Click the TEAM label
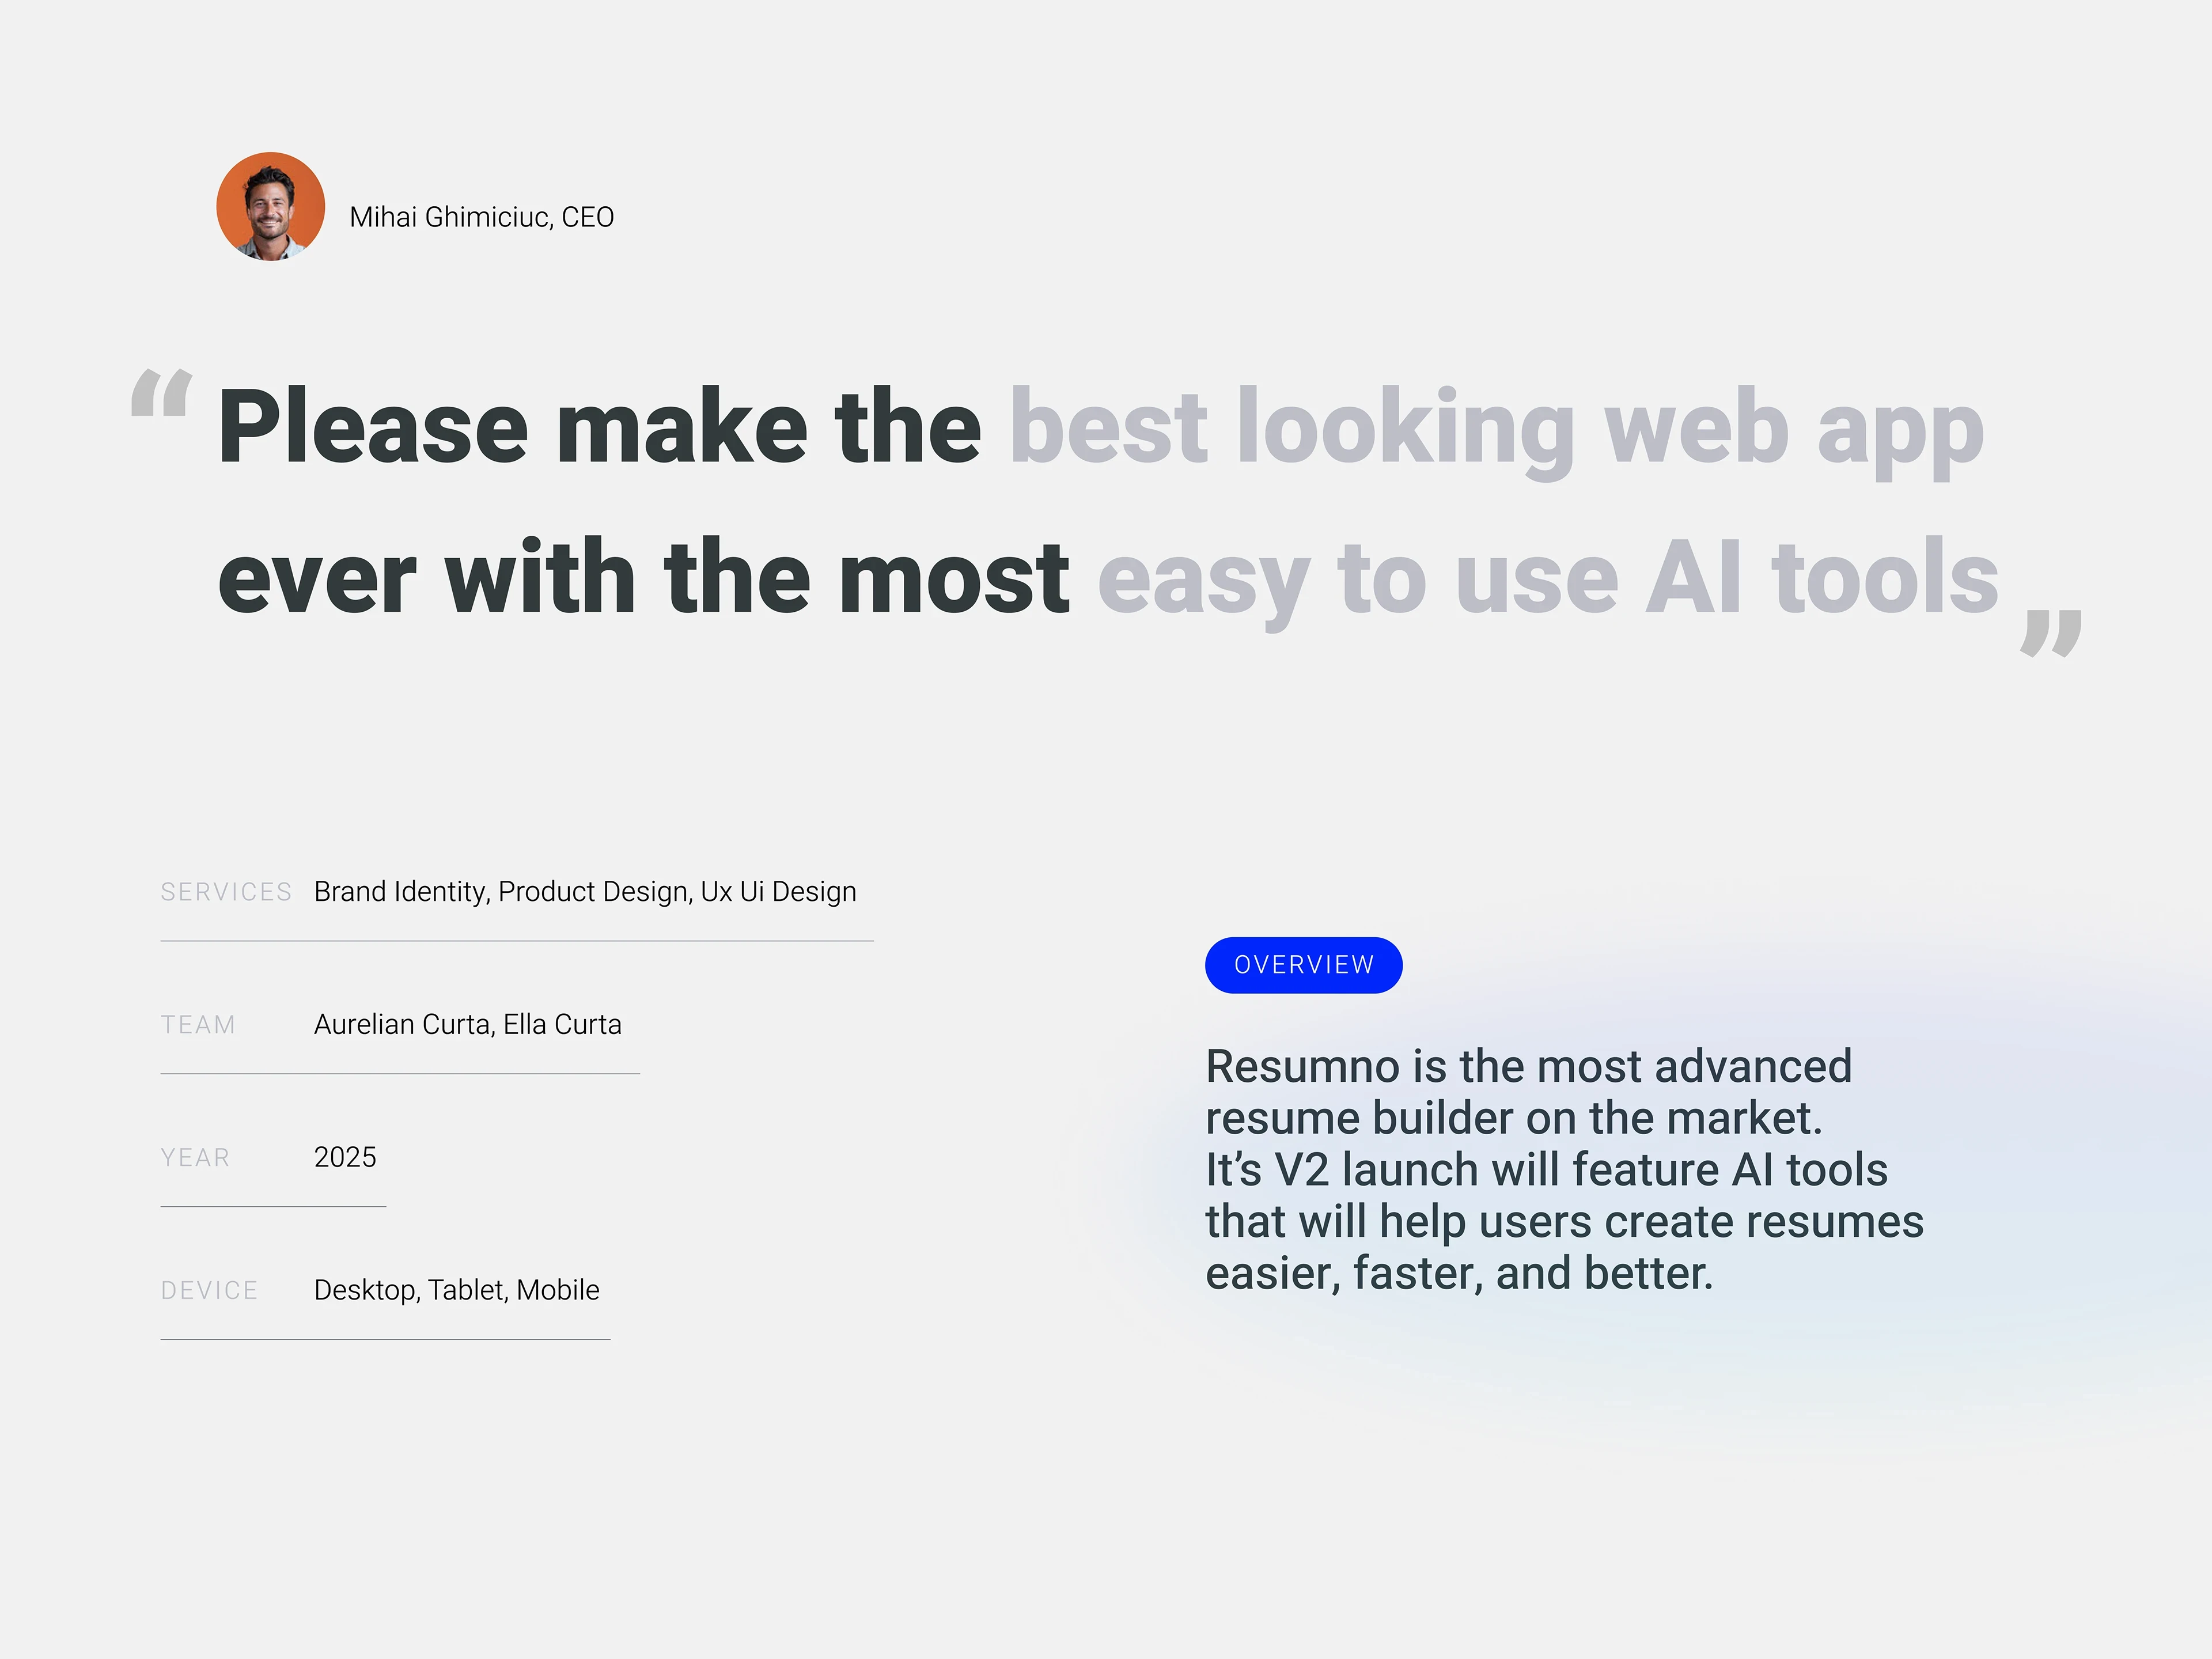Screen dimensions: 2212x1659 (x=198, y=1025)
